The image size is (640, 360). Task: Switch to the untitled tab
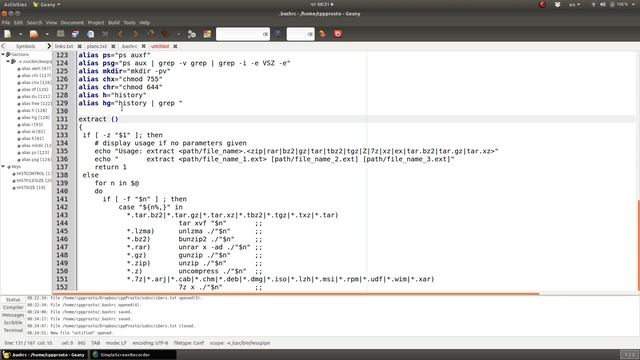[160, 47]
